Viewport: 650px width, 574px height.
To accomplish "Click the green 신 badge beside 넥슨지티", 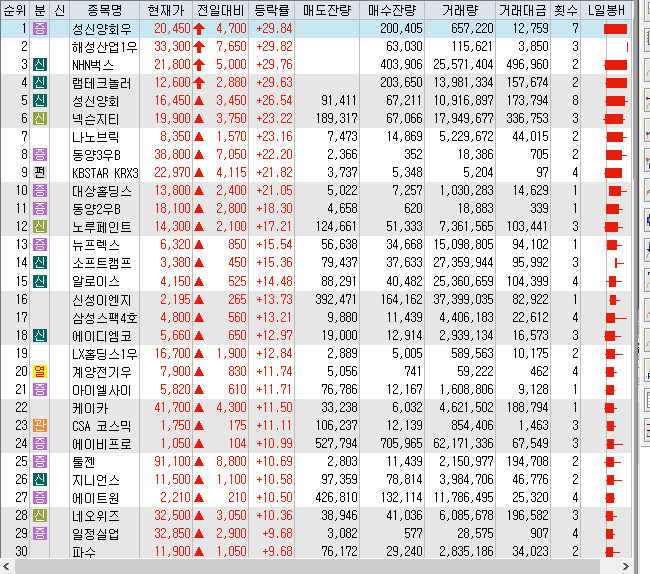I will coord(40,119).
